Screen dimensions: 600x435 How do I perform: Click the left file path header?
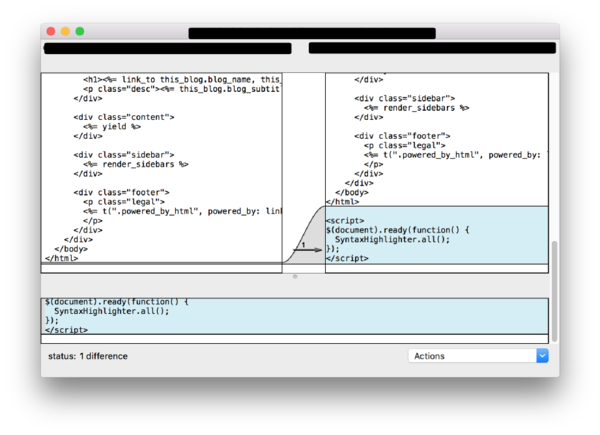[167, 48]
